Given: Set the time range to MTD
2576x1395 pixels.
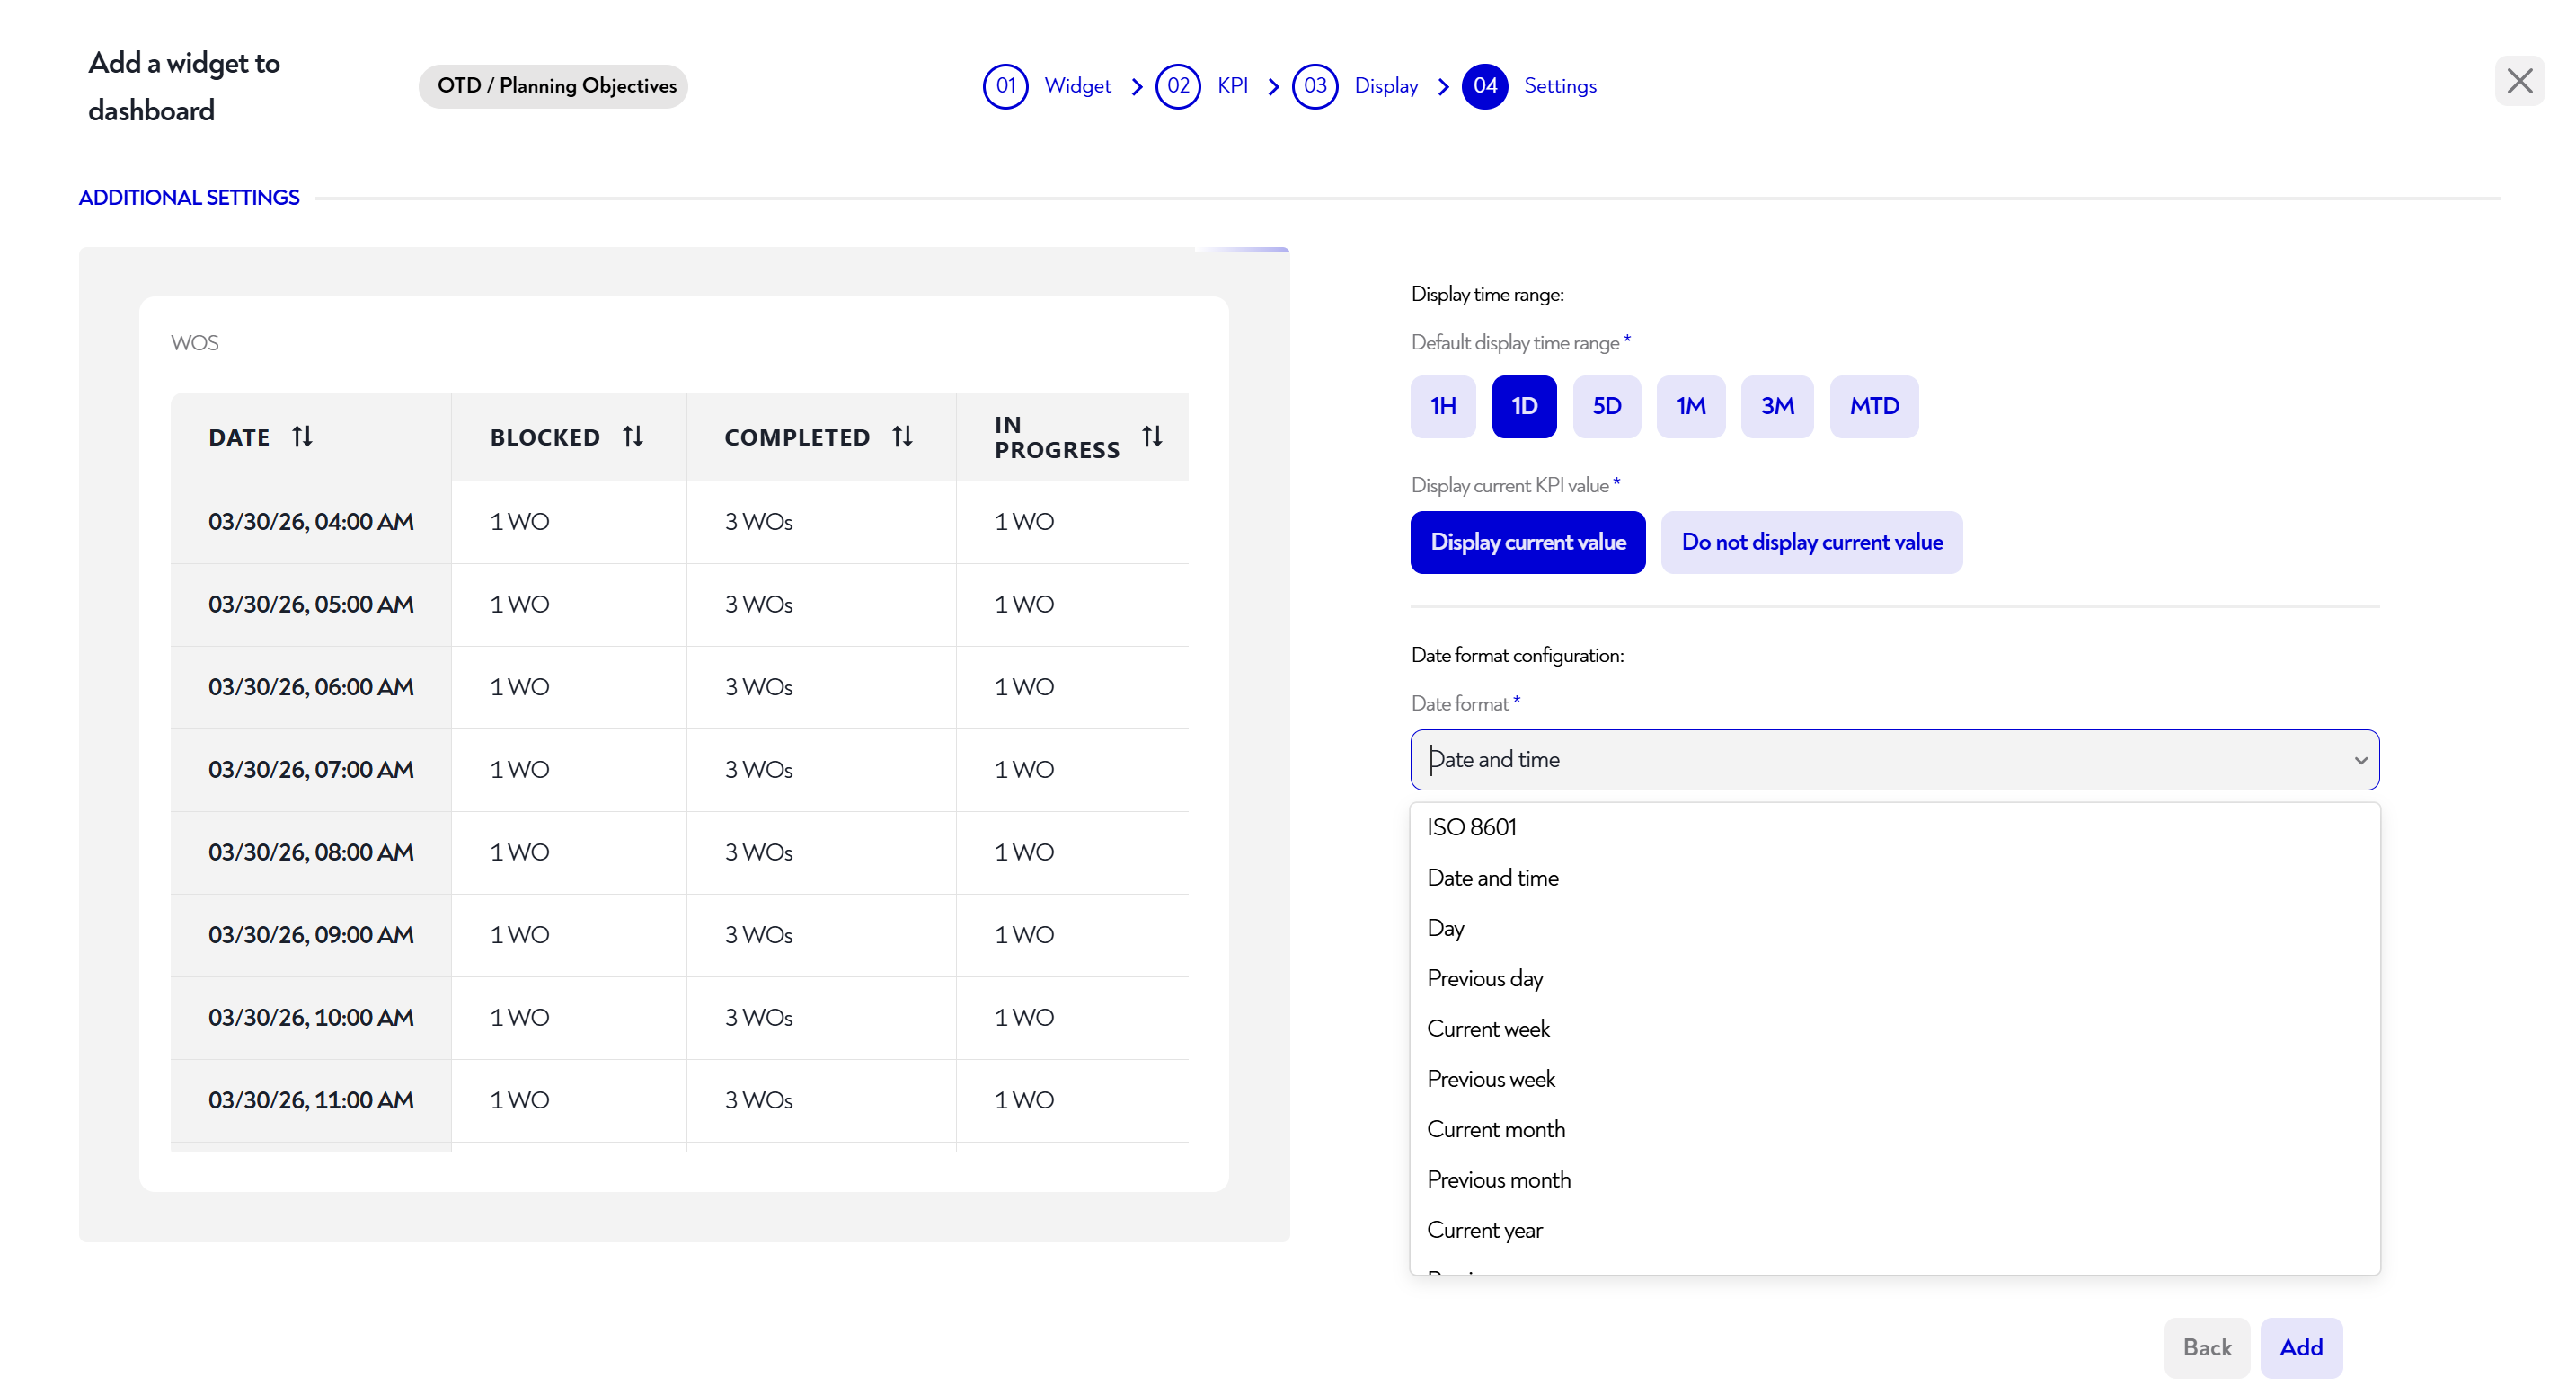Looking at the screenshot, I should click(x=1873, y=406).
